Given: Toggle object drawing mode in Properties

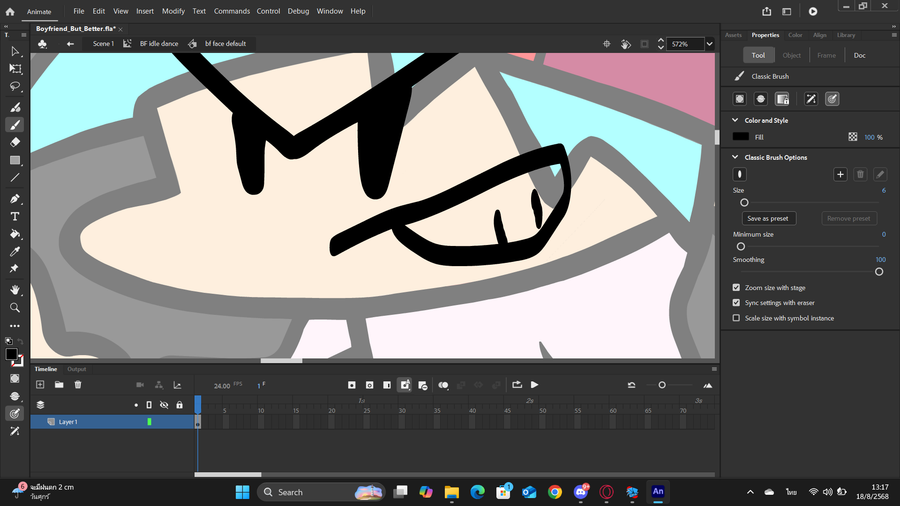Looking at the screenshot, I should pyautogui.click(x=740, y=99).
